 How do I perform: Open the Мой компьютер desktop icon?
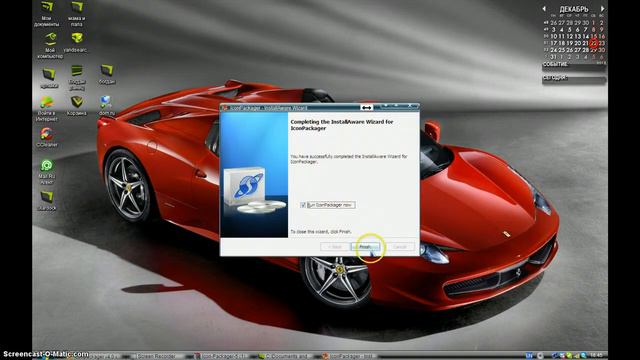(50, 46)
